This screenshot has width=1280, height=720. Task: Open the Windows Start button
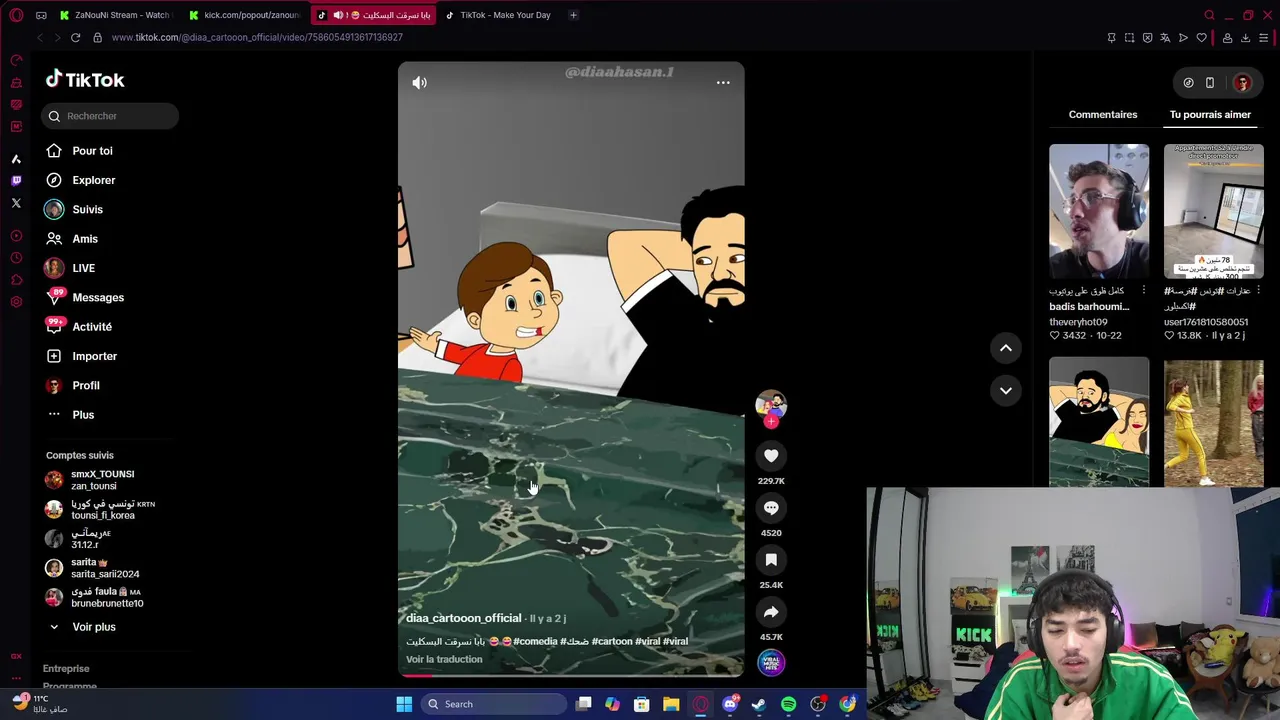pos(404,704)
